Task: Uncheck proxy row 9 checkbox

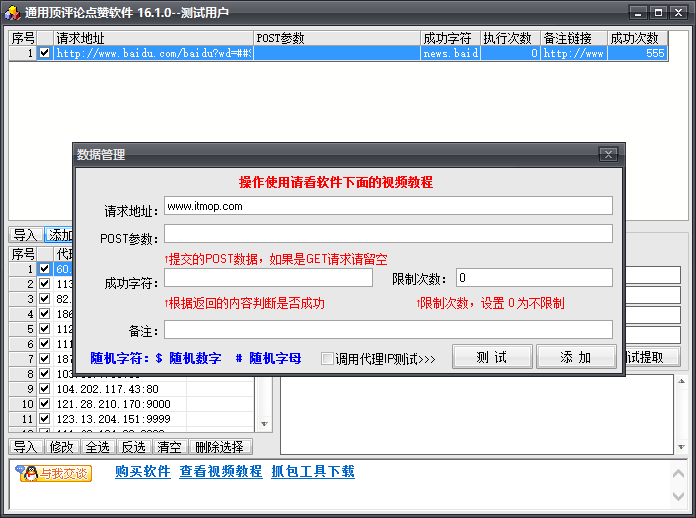Action: click(44, 389)
